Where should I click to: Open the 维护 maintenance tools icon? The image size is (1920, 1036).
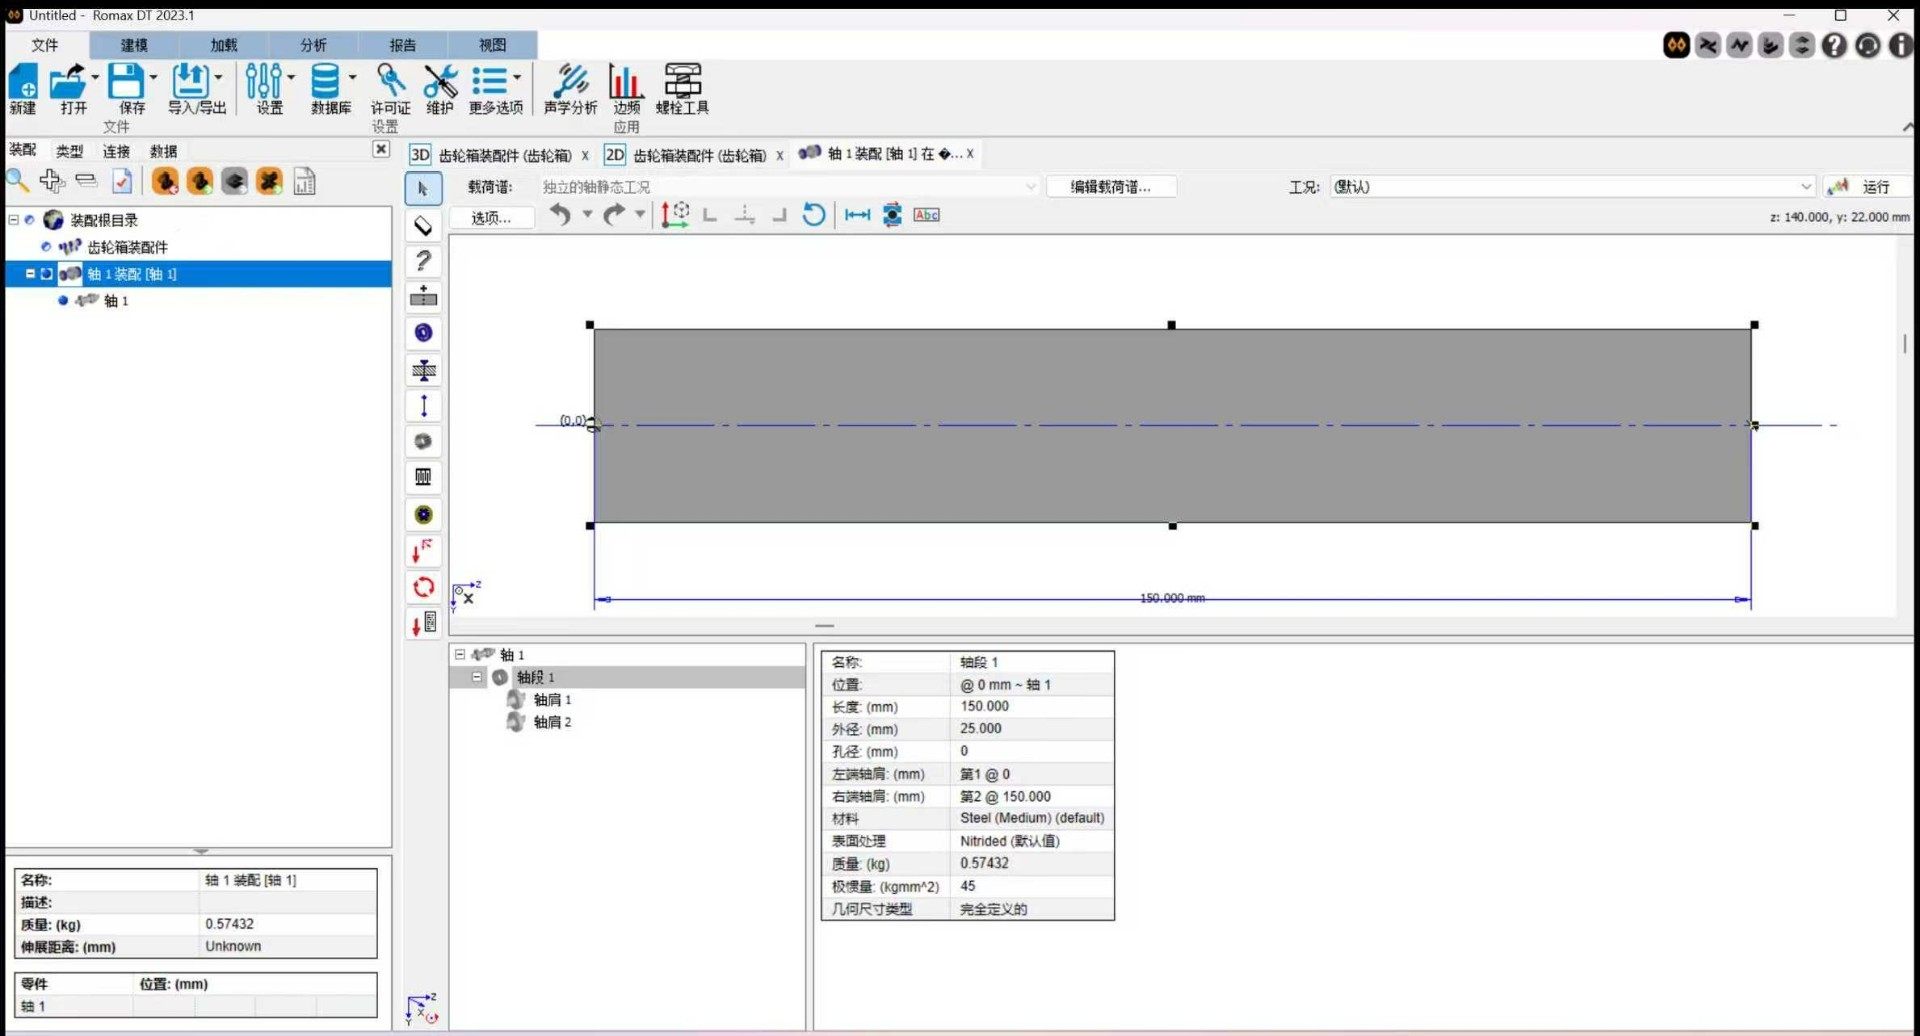(439, 87)
